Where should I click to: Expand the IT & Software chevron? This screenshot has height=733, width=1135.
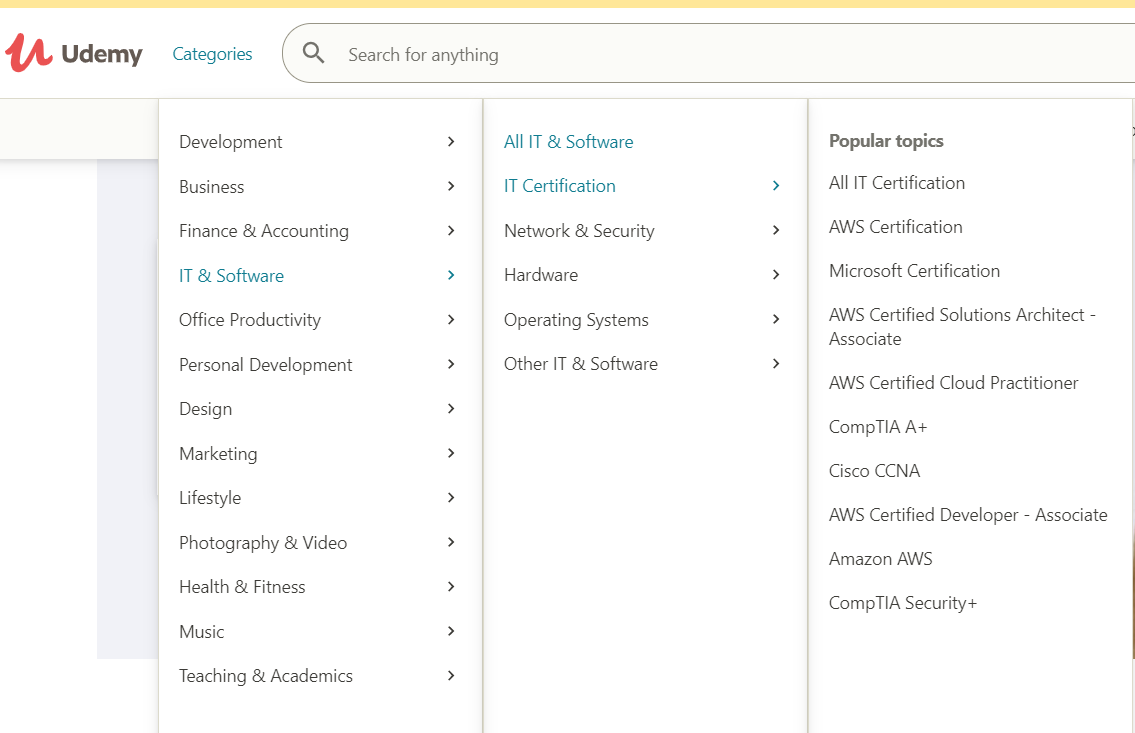click(x=451, y=275)
